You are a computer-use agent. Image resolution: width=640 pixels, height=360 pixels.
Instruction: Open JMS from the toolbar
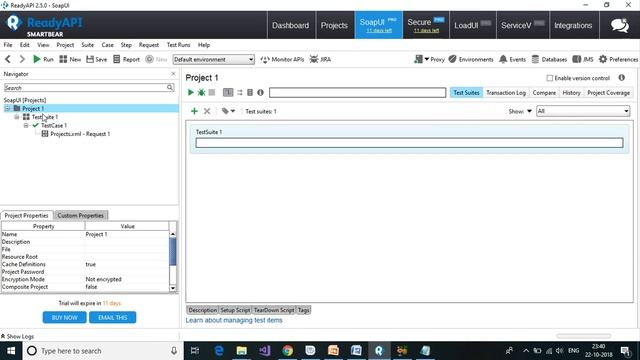click(583, 59)
